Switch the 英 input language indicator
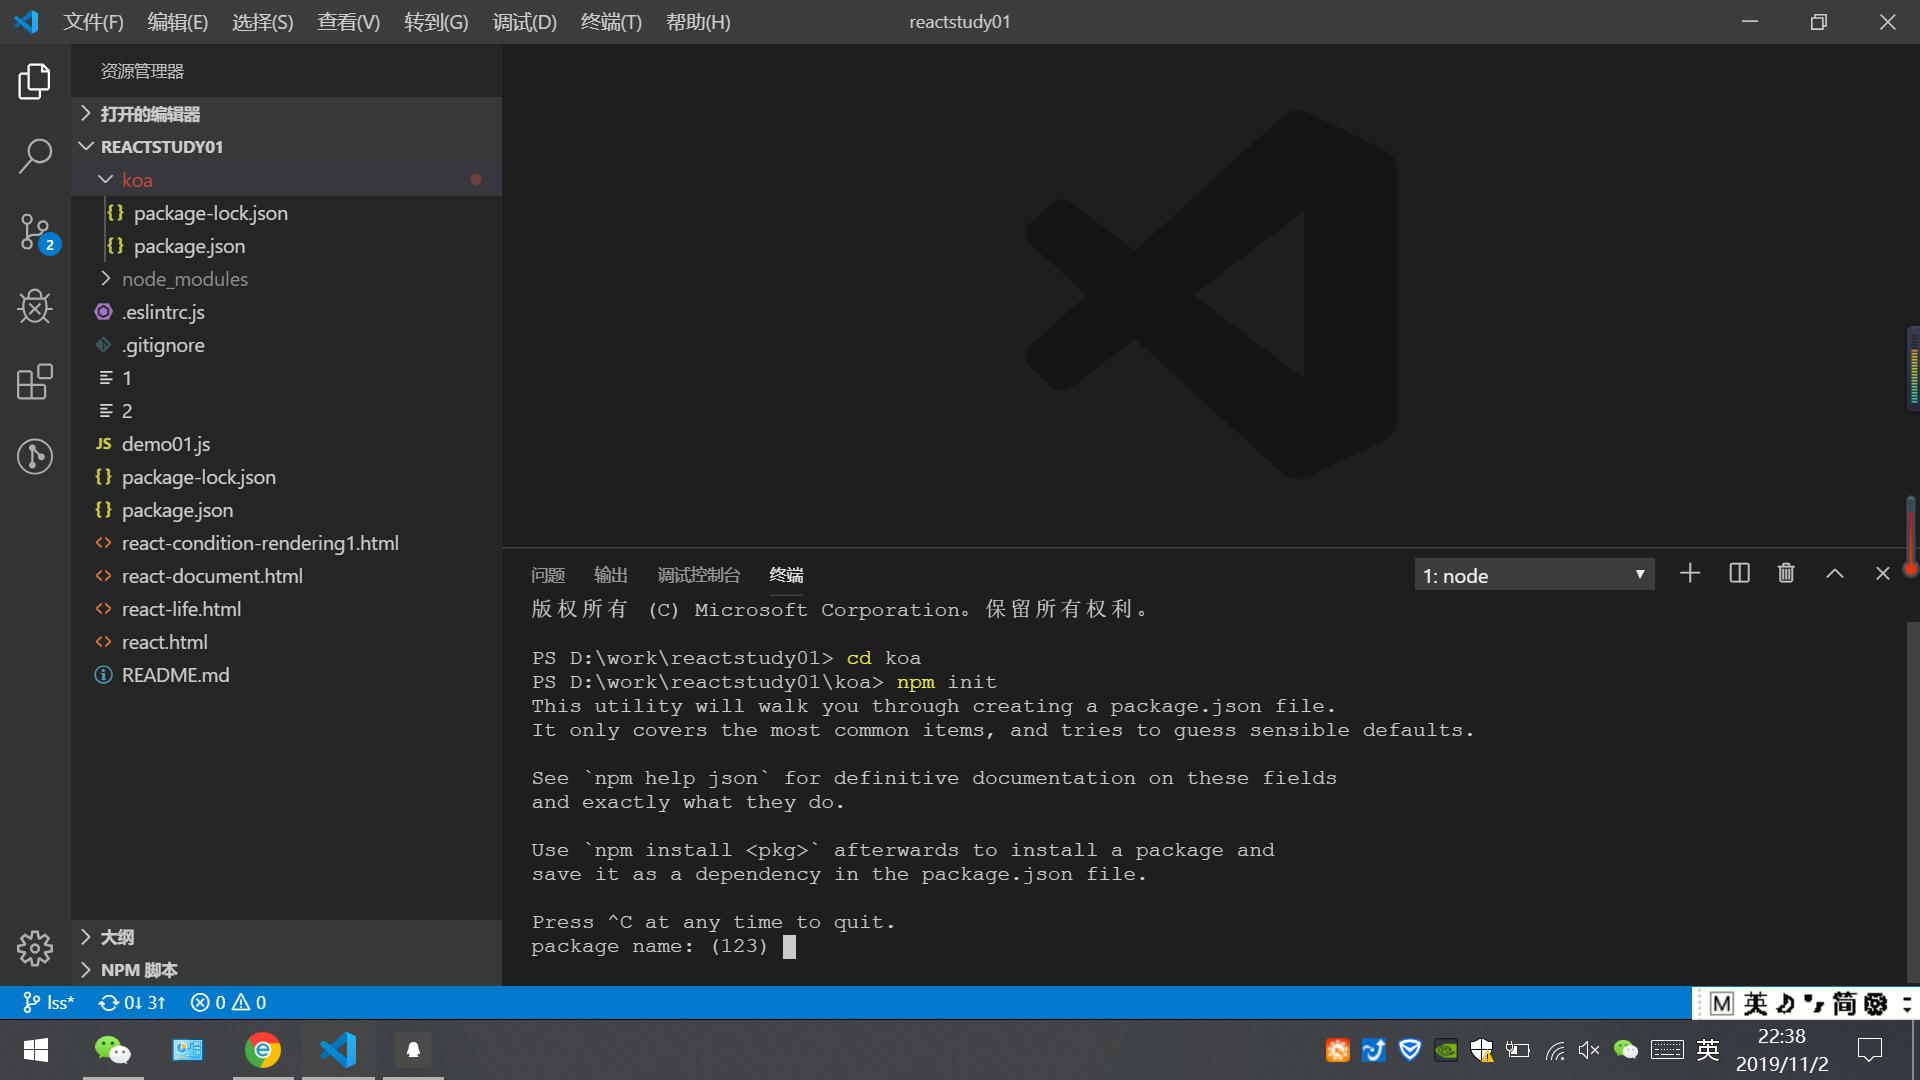1920x1080 pixels. click(x=1707, y=1050)
